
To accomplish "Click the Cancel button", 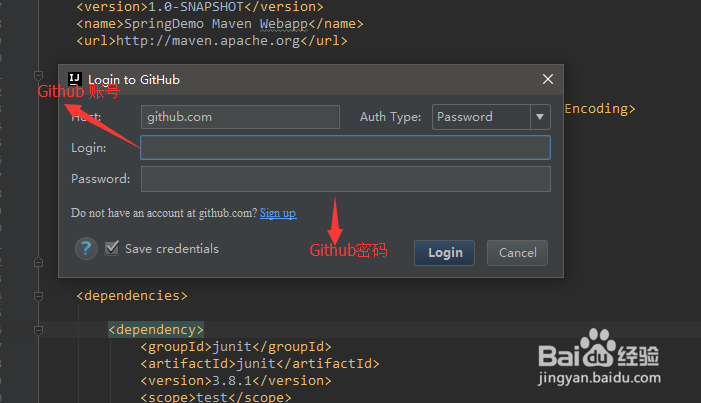I will point(517,253).
